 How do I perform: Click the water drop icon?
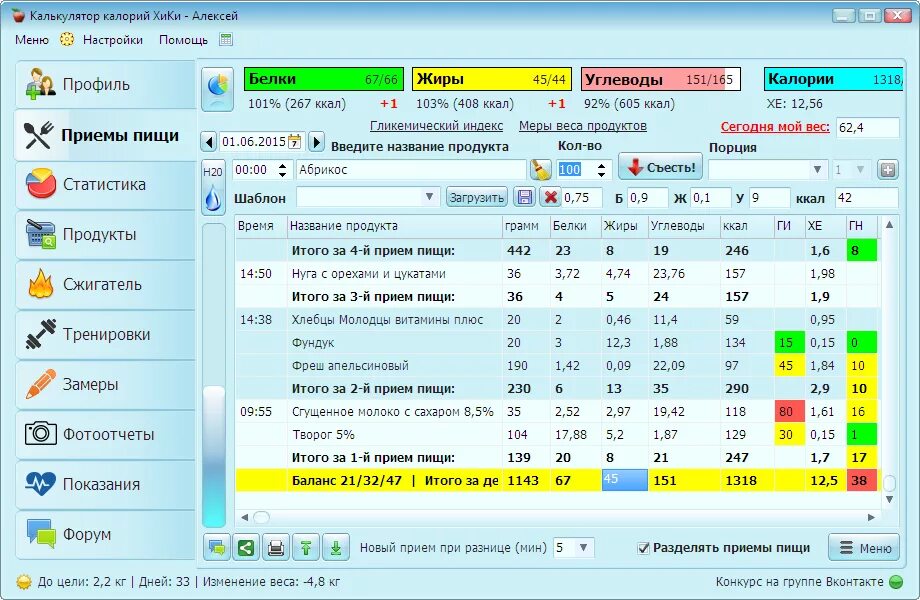(x=213, y=199)
